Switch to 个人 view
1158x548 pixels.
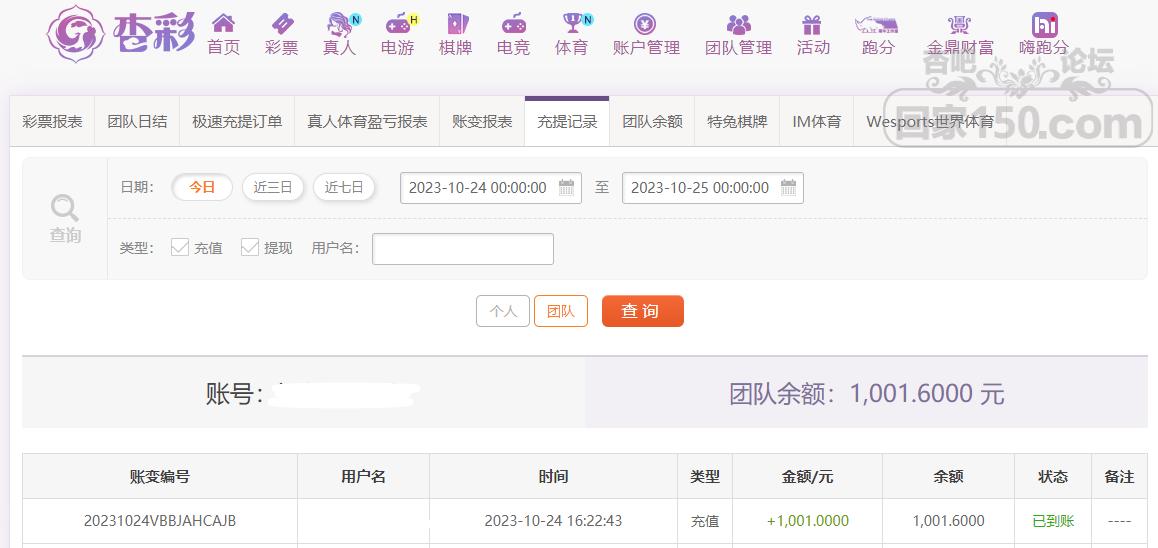click(x=503, y=311)
